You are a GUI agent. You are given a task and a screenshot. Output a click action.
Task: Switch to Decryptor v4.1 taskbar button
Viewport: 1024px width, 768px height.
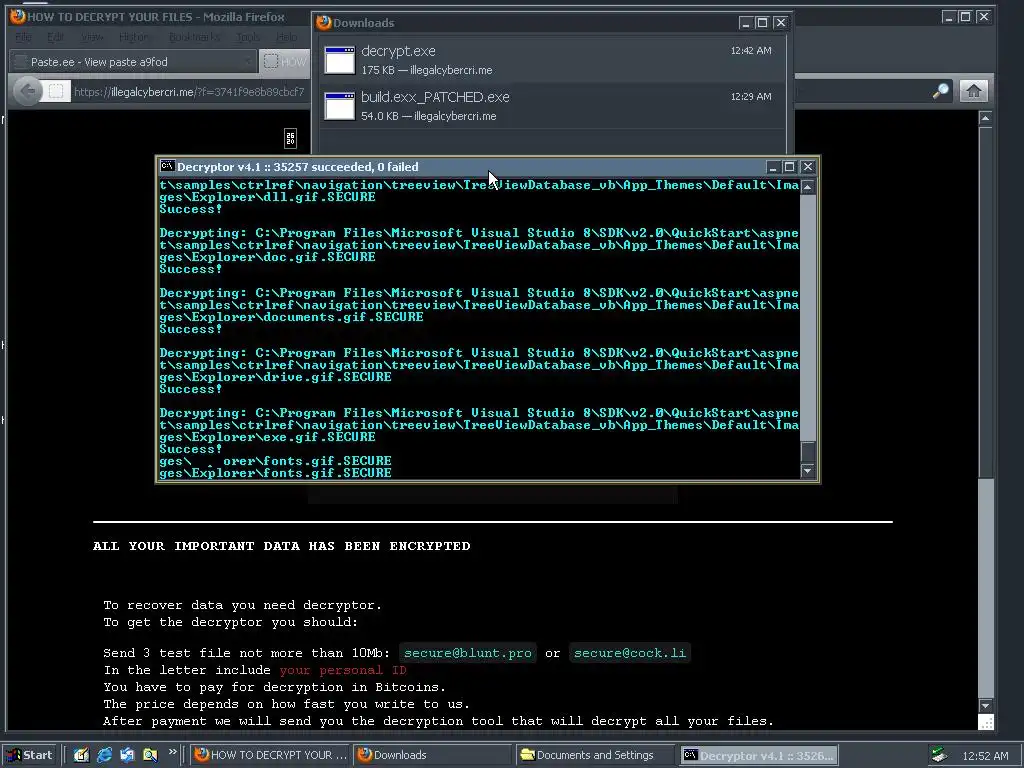coord(758,755)
